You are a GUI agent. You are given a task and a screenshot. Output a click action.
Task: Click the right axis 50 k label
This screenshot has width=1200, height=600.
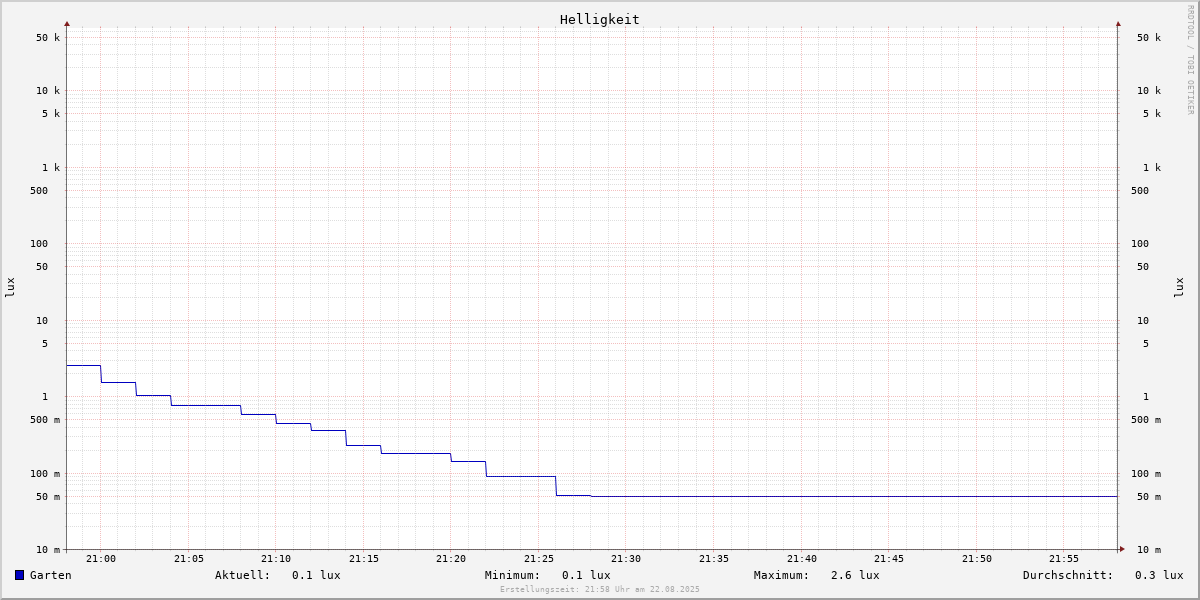pos(1149,38)
